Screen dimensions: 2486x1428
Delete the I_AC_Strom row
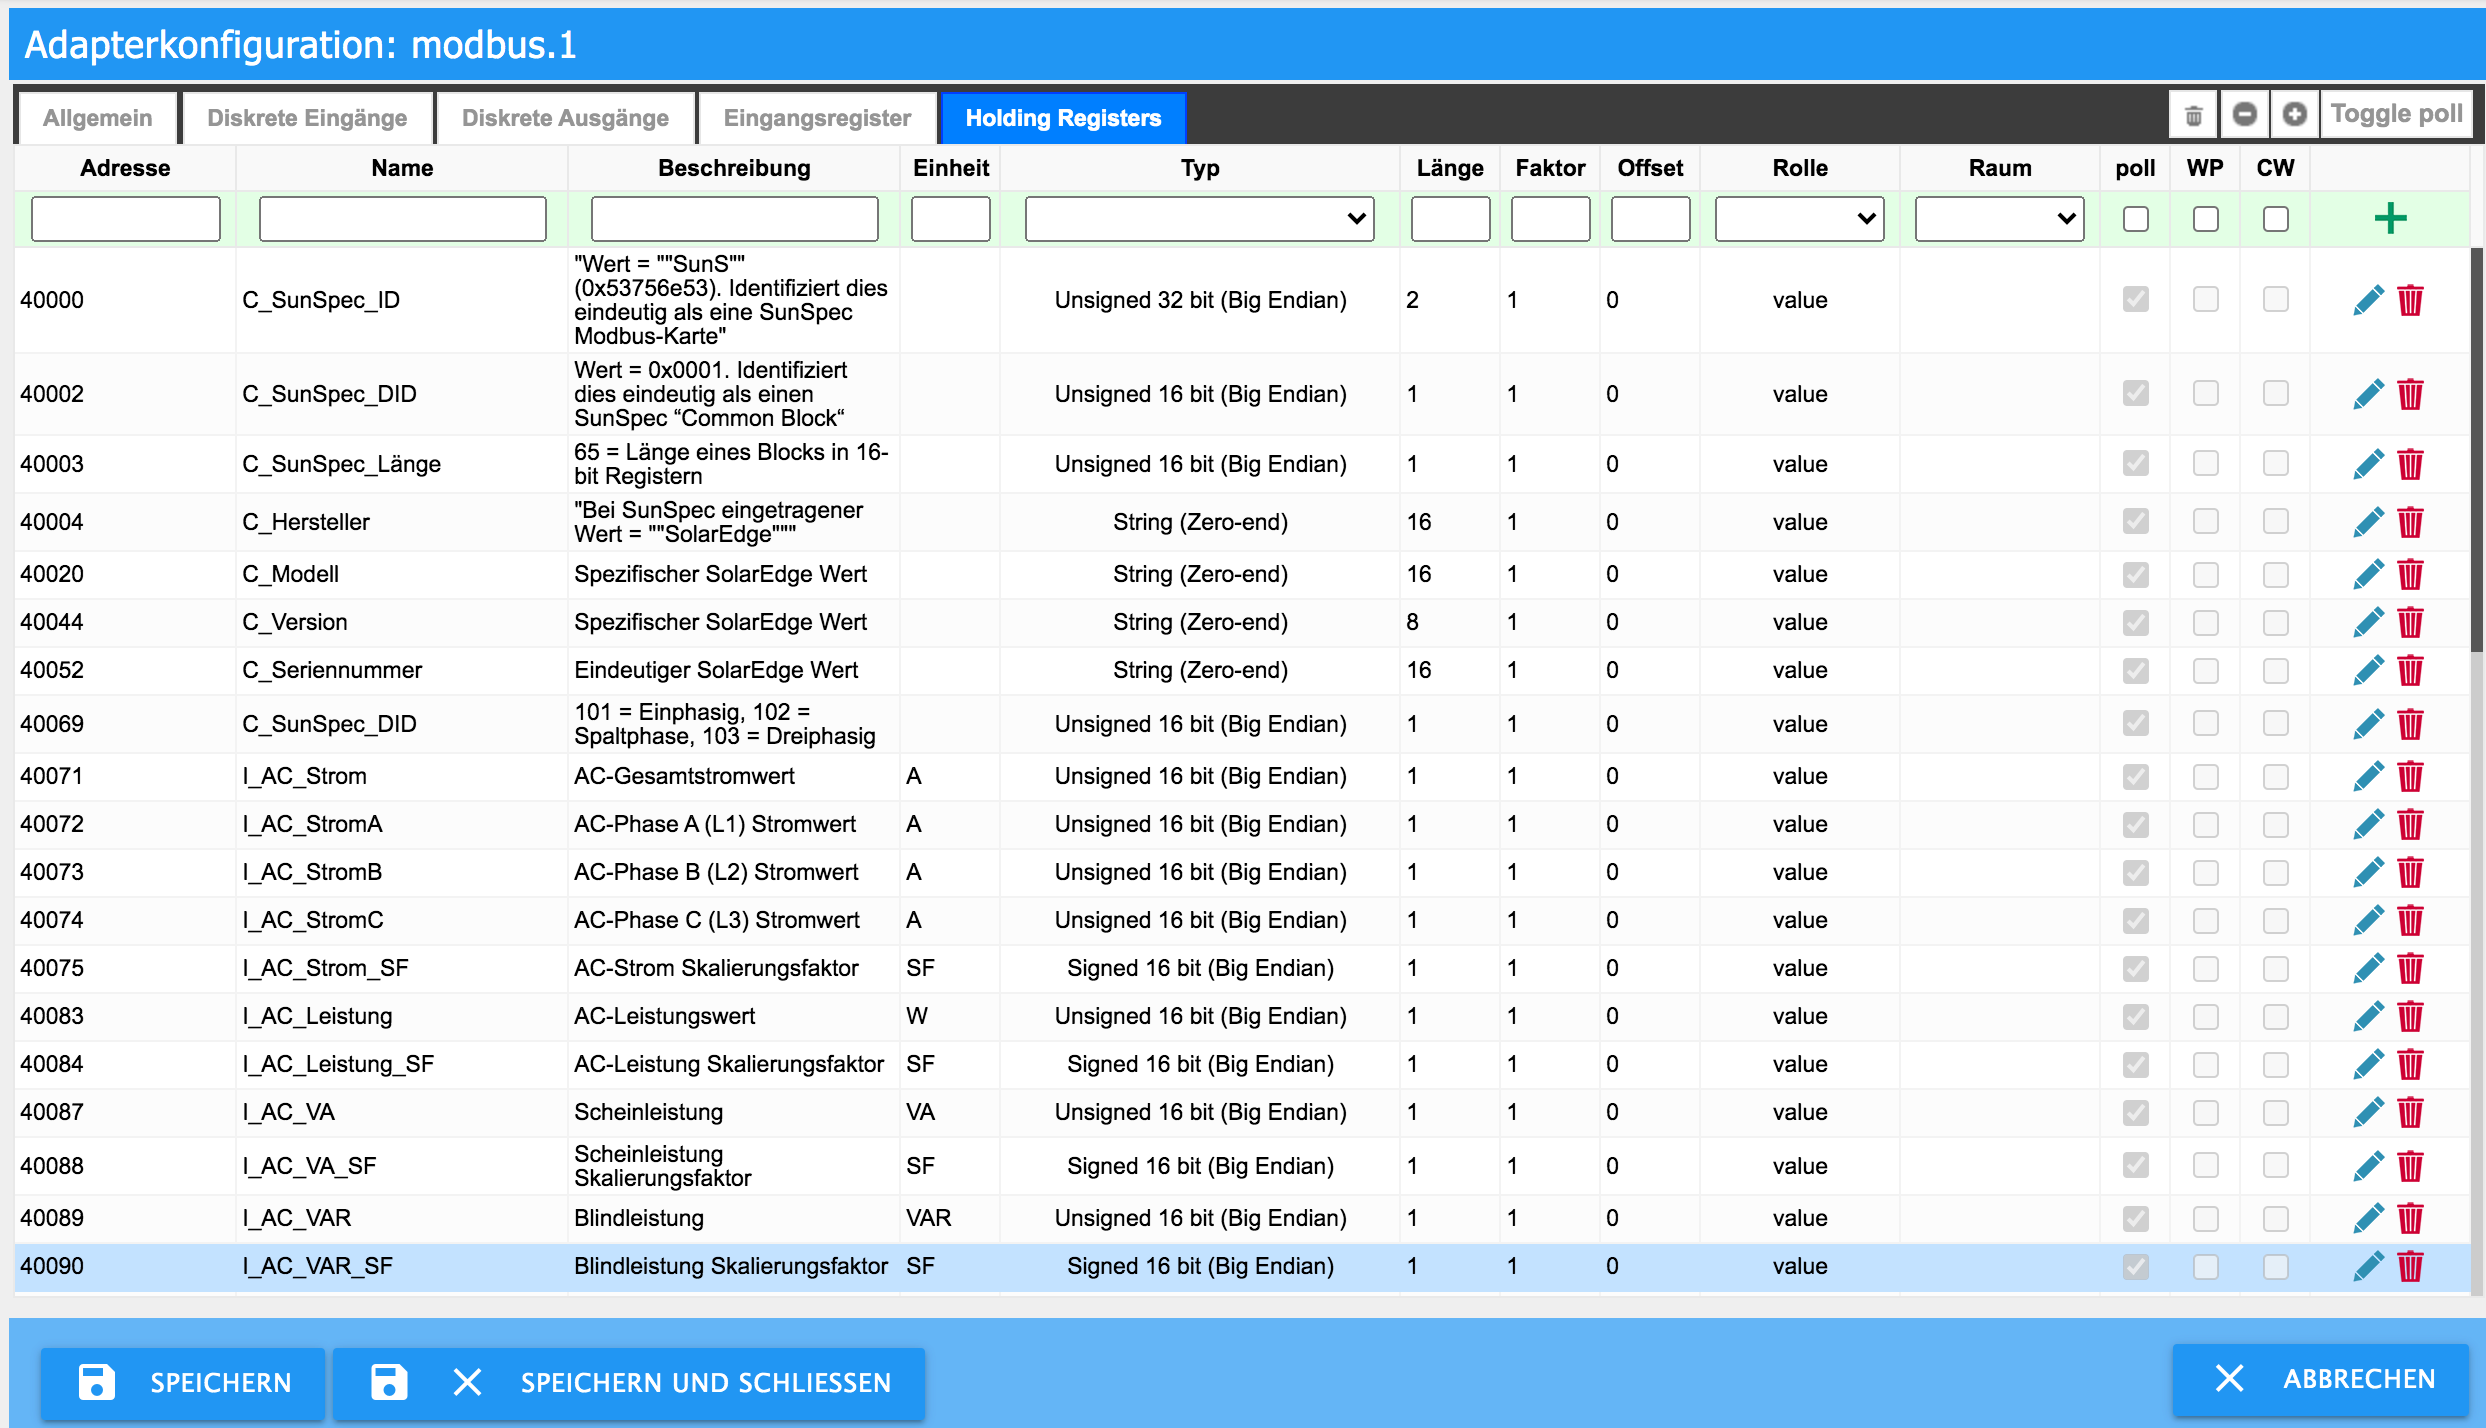[2410, 776]
